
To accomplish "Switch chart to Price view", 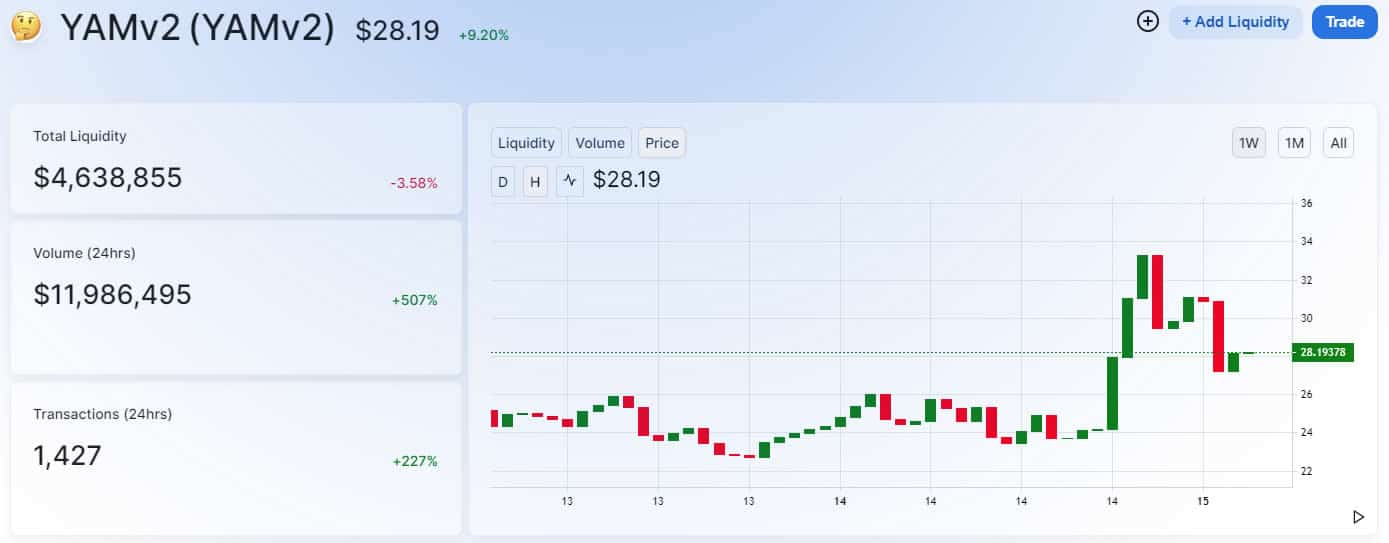I will click(x=662, y=143).
